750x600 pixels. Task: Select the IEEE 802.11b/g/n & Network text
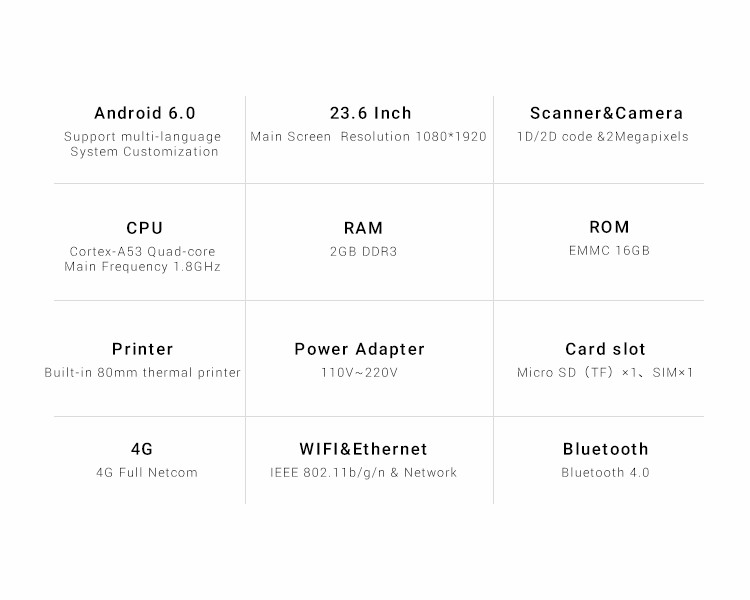point(364,473)
